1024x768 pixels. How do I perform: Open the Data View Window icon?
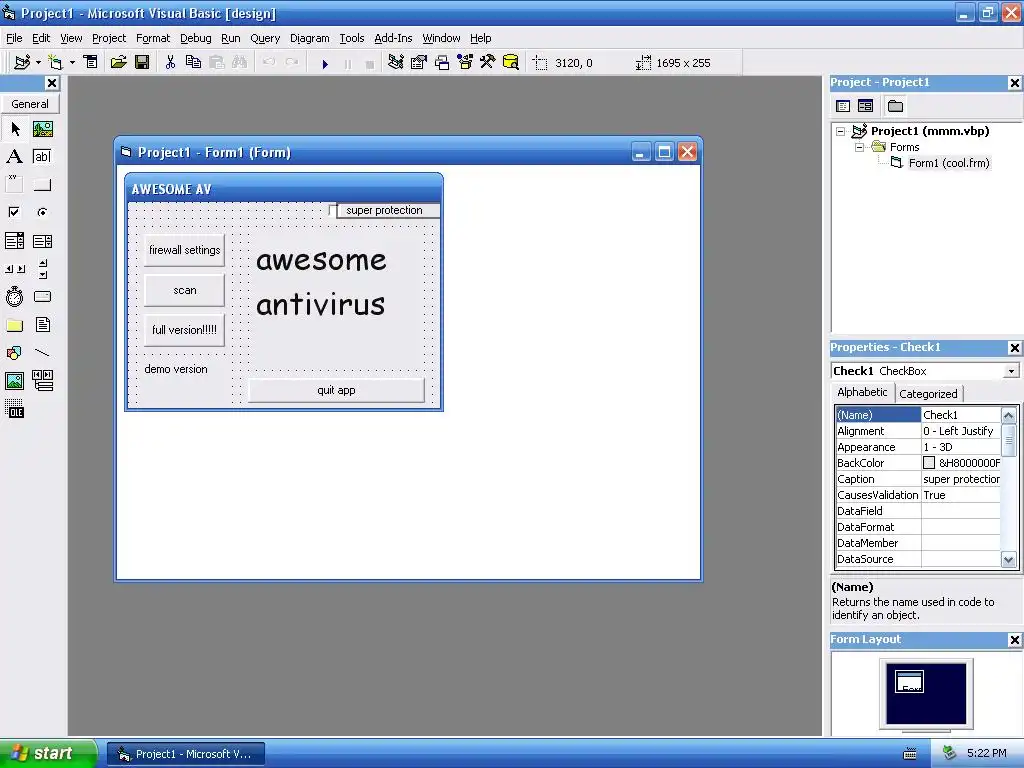pos(511,63)
